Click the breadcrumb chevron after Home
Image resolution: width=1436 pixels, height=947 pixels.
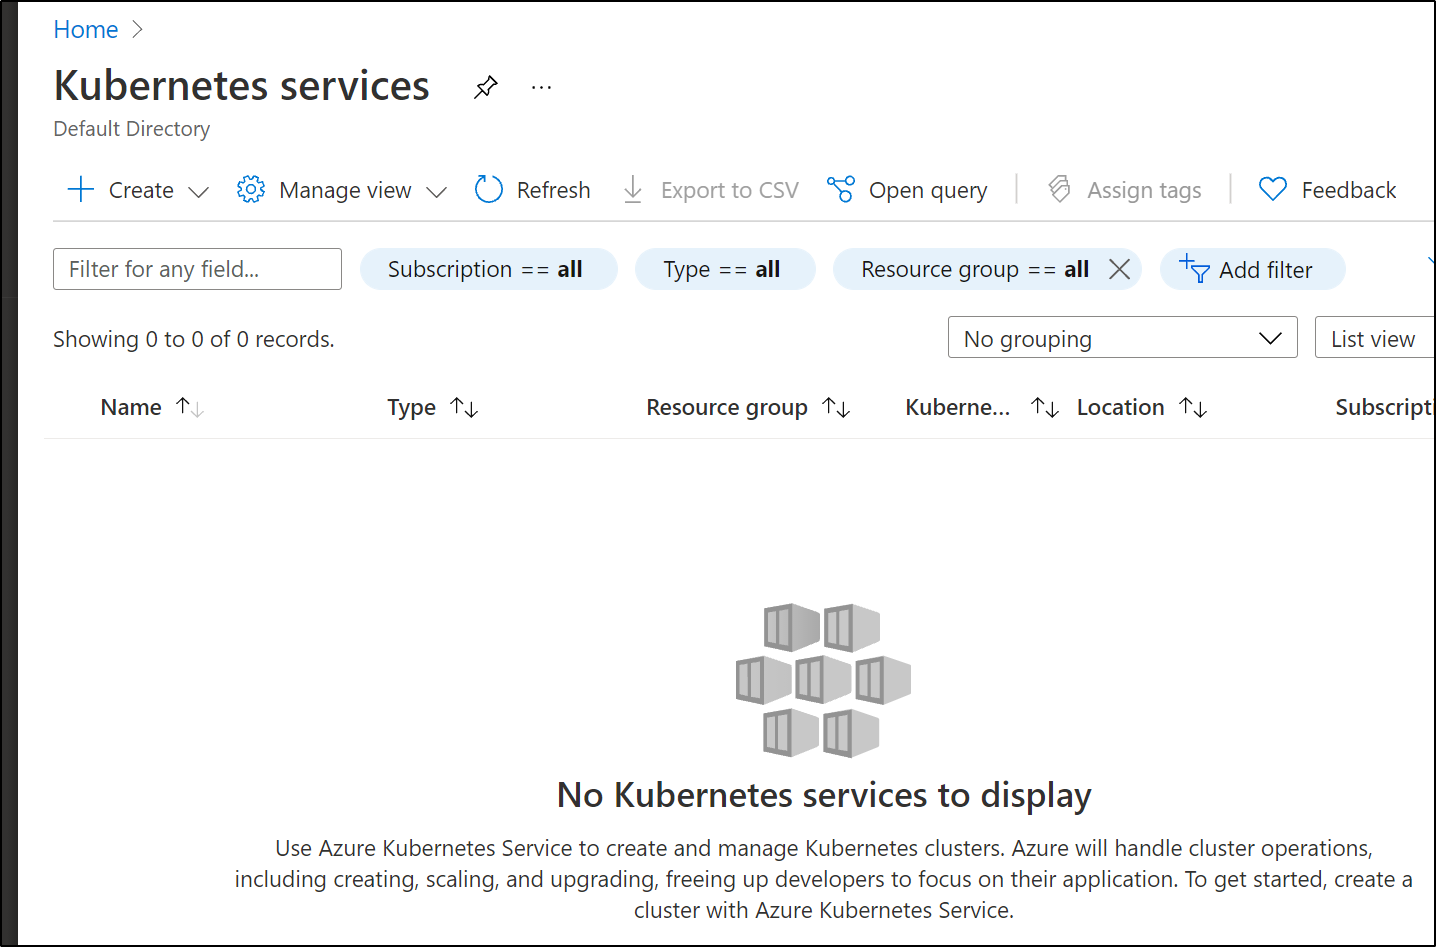(137, 30)
